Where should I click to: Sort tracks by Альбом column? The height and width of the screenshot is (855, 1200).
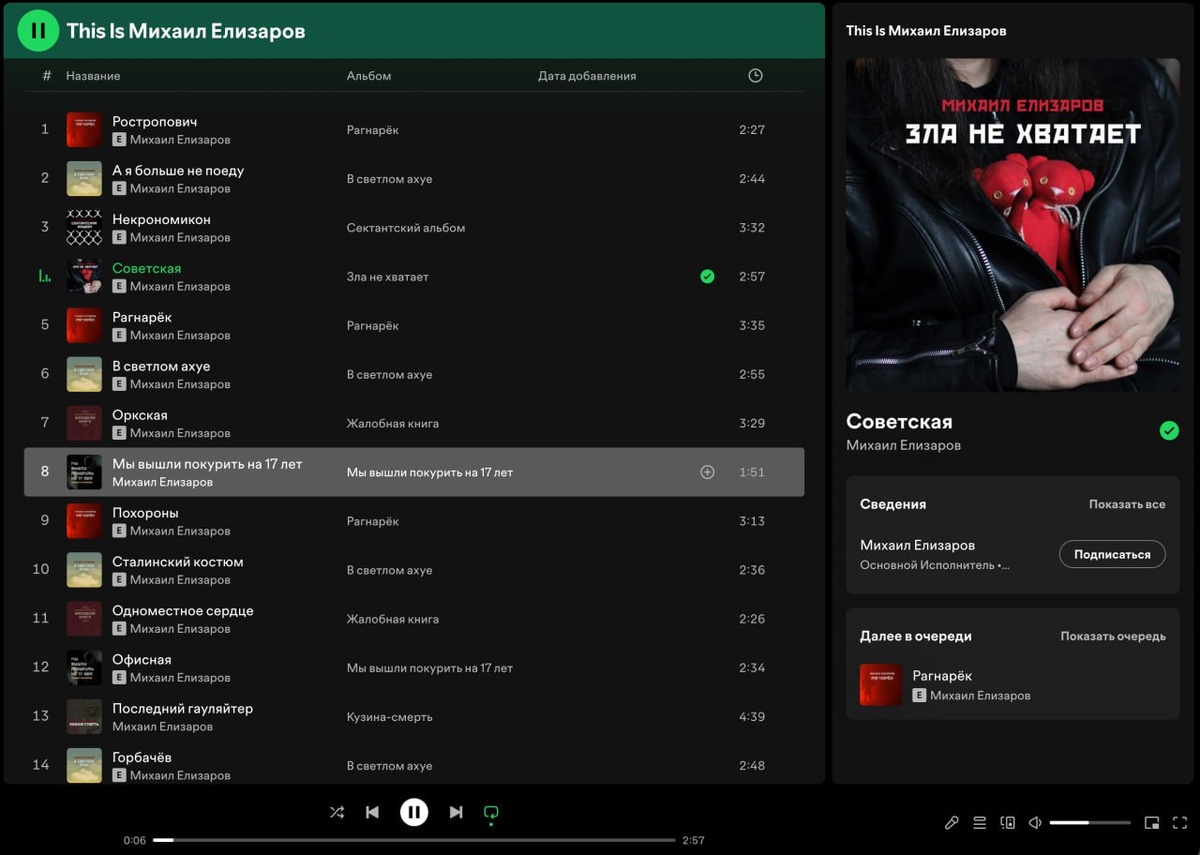click(x=369, y=76)
